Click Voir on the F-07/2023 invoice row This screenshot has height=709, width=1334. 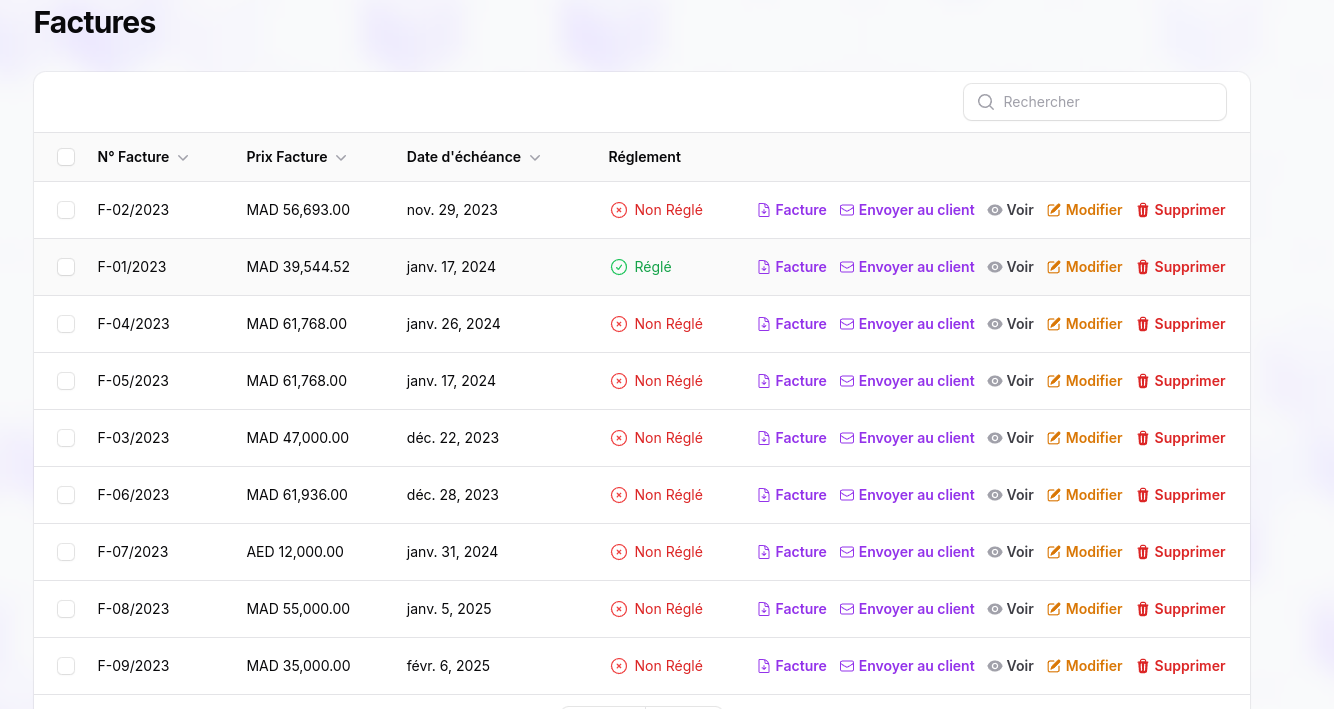[x=1011, y=552]
